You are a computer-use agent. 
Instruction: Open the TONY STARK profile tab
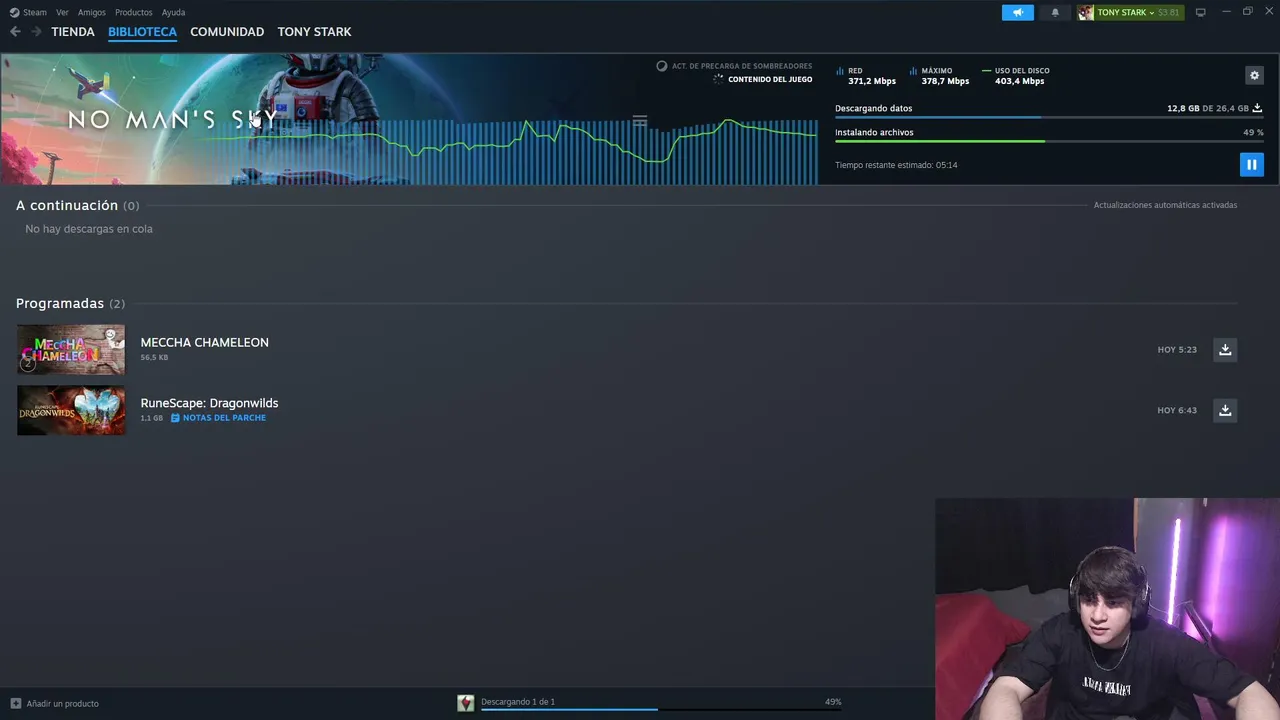[314, 32]
